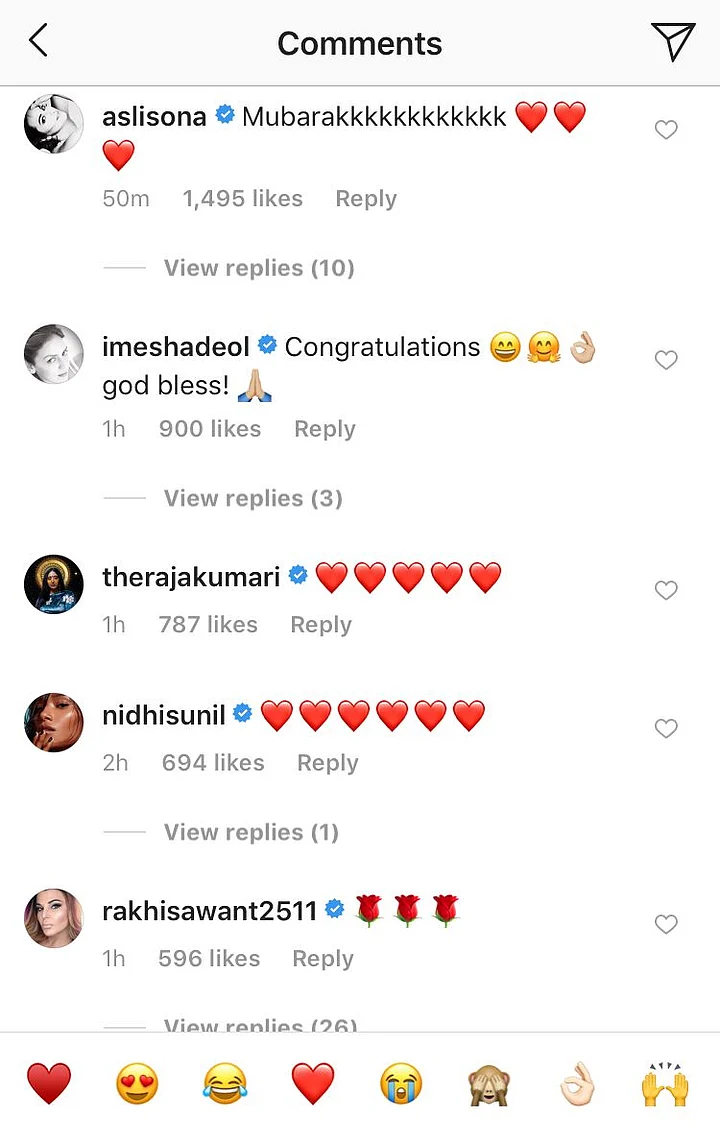Insert raising hands emoji
Screen dimensions: 720x1141
pyautogui.click(x=665, y=1084)
